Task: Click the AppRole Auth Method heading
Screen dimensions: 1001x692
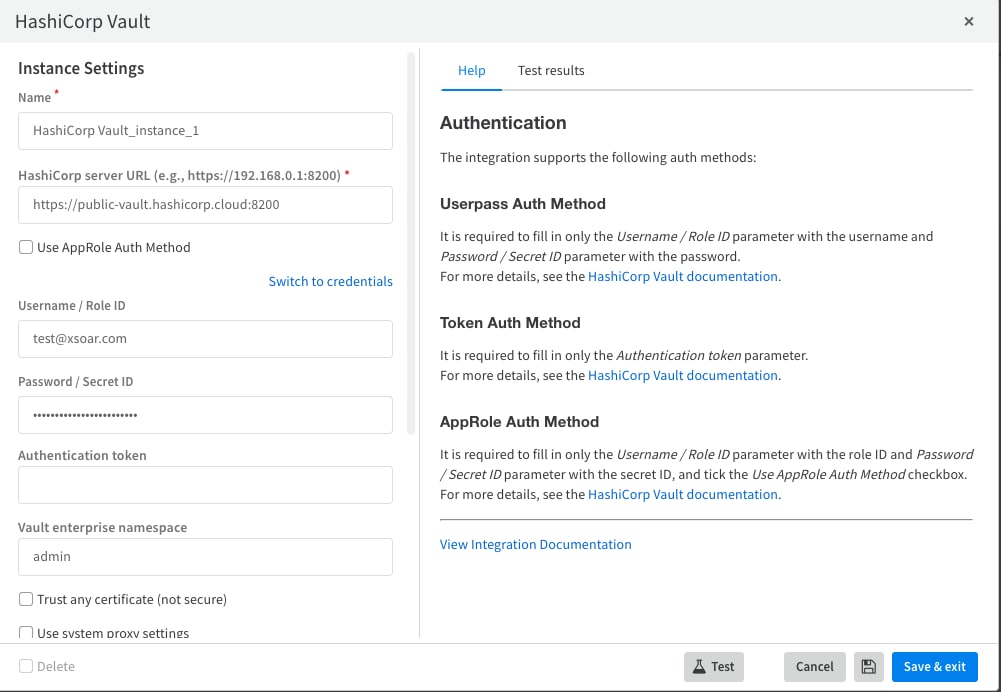Action: point(520,421)
